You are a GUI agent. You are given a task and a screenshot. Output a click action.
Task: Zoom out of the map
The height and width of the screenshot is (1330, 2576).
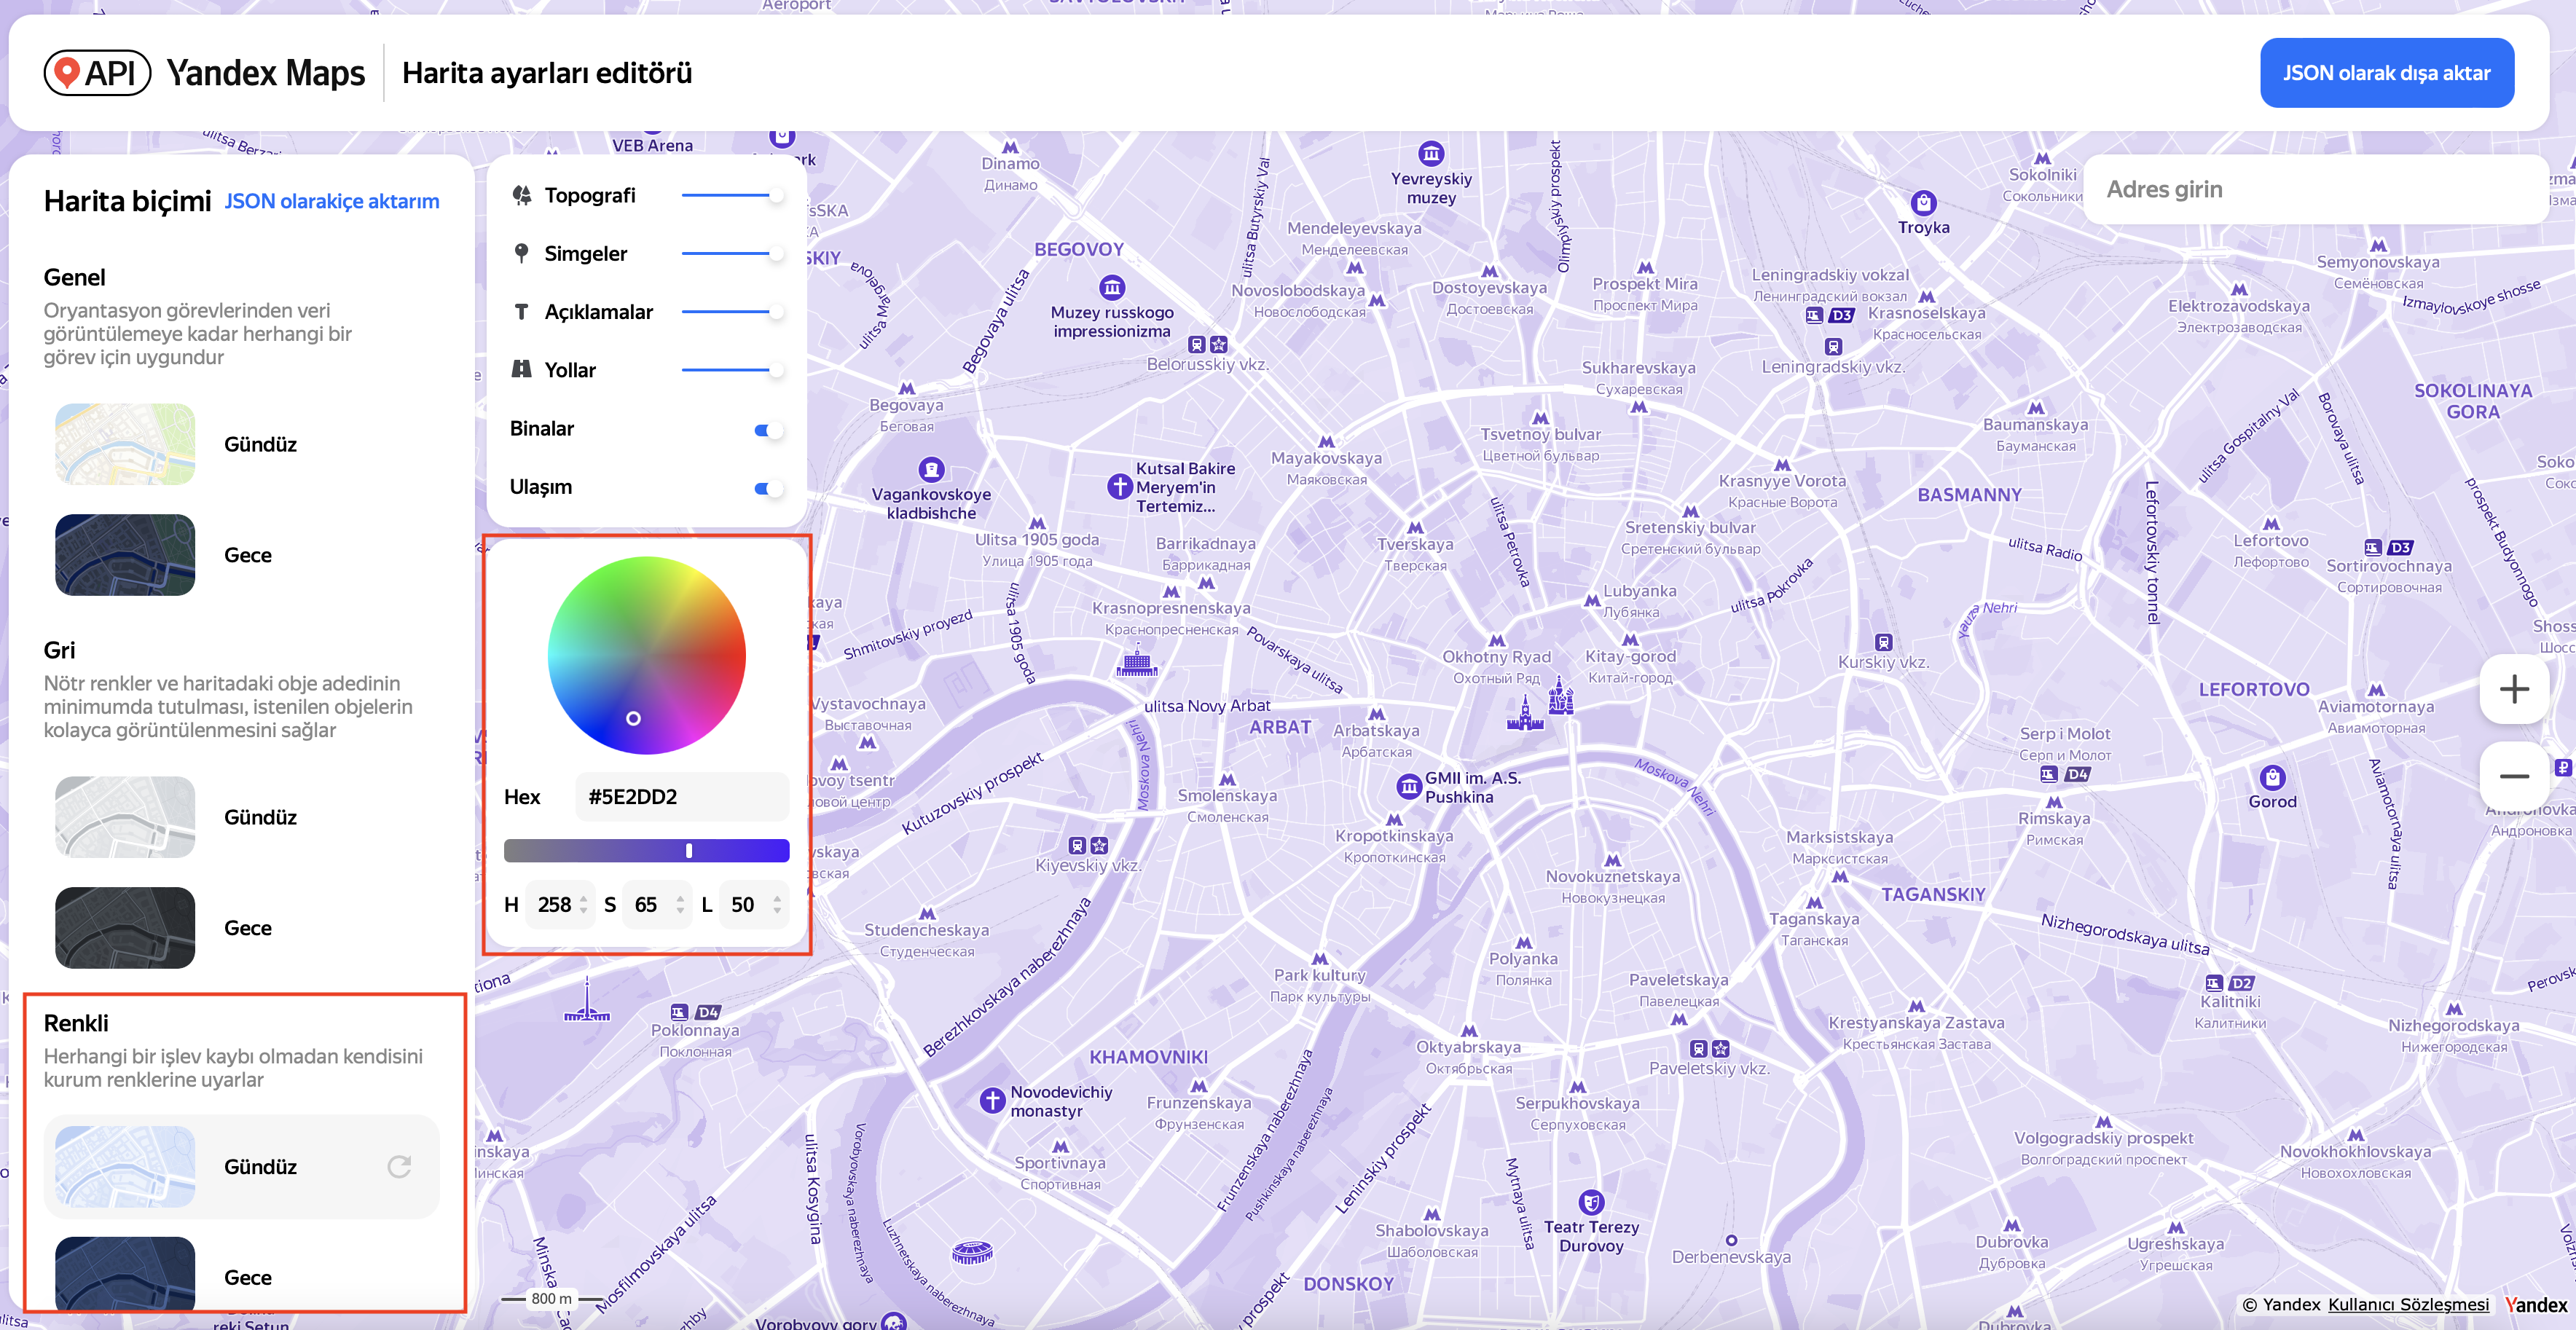pyautogui.click(x=2514, y=776)
